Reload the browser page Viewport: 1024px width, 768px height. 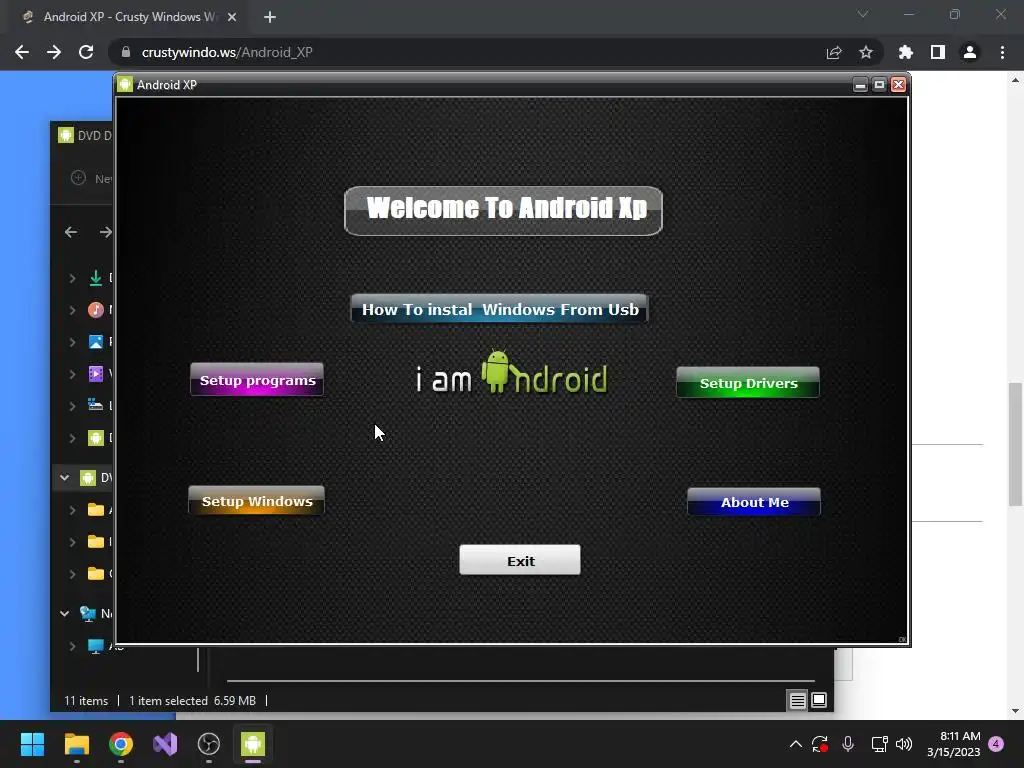coord(86,52)
